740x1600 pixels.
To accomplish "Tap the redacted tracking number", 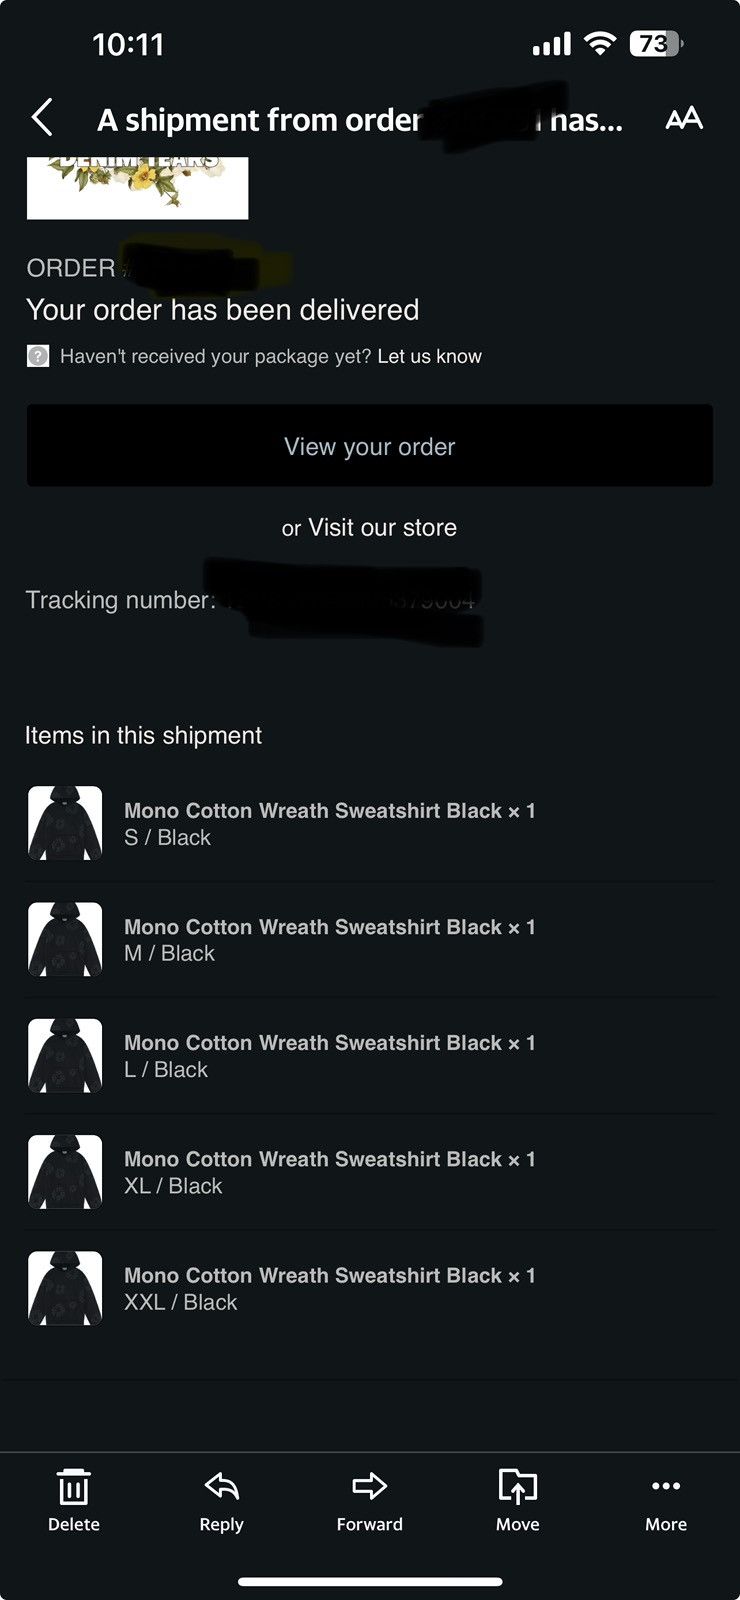I will point(345,600).
